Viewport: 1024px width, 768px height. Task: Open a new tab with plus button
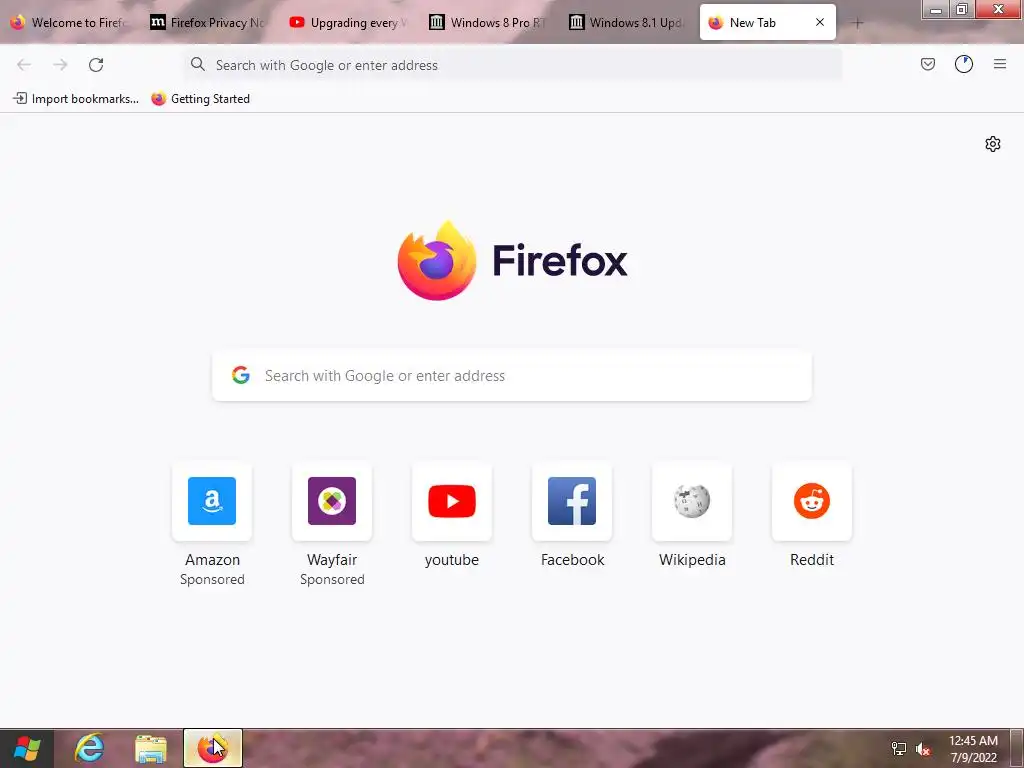point(857,23)
